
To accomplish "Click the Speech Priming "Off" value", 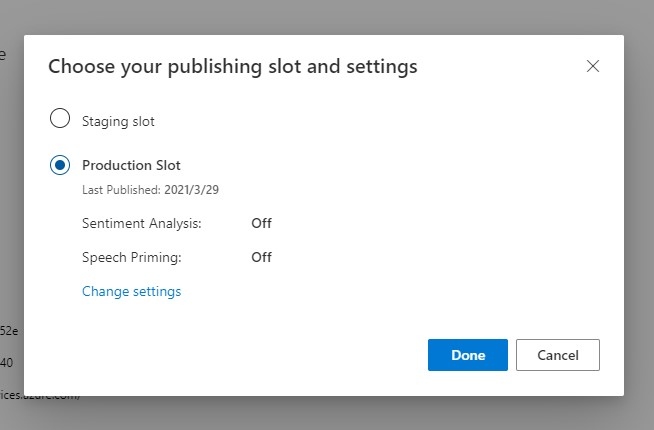I will click(x=261, y=257).
